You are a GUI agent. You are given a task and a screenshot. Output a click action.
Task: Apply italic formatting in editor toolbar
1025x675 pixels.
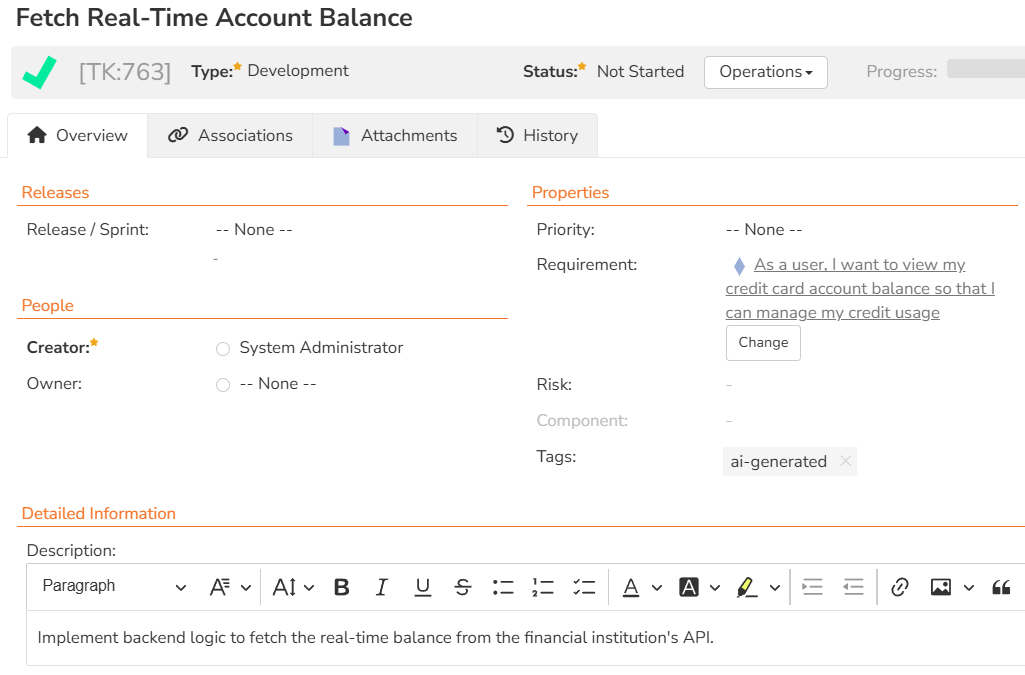(x=381, y=588)
